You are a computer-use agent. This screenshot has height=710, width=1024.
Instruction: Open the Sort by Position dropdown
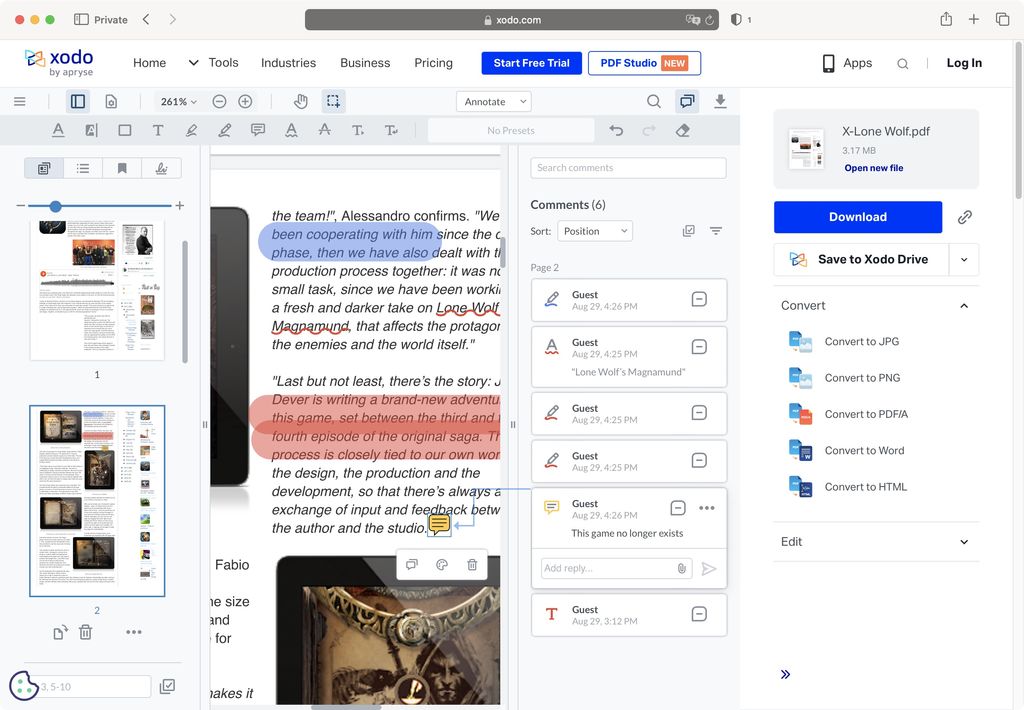click(x=594, y=230)
